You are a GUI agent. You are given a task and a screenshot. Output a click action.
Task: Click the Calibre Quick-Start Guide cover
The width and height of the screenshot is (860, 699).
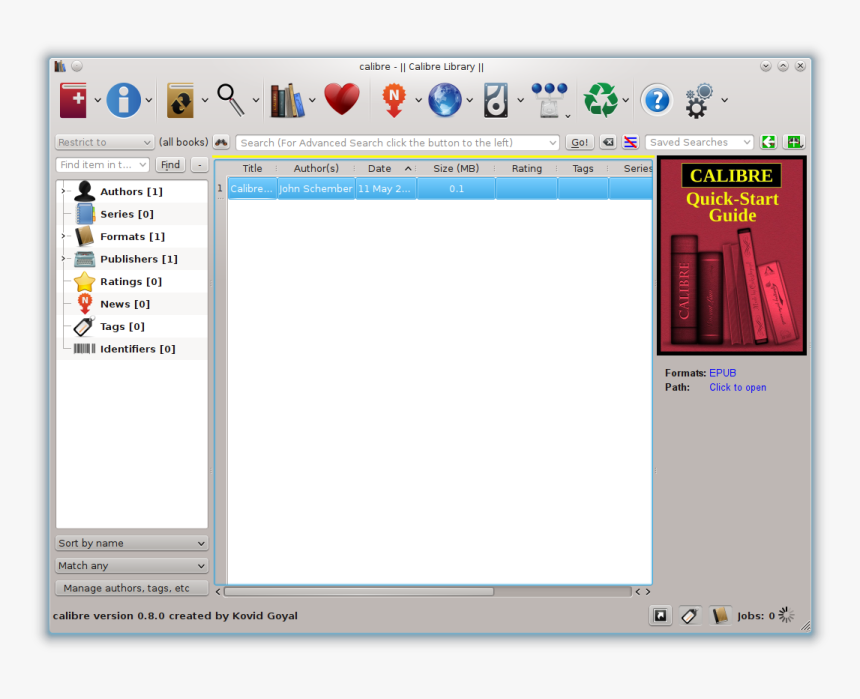point(732,256)
